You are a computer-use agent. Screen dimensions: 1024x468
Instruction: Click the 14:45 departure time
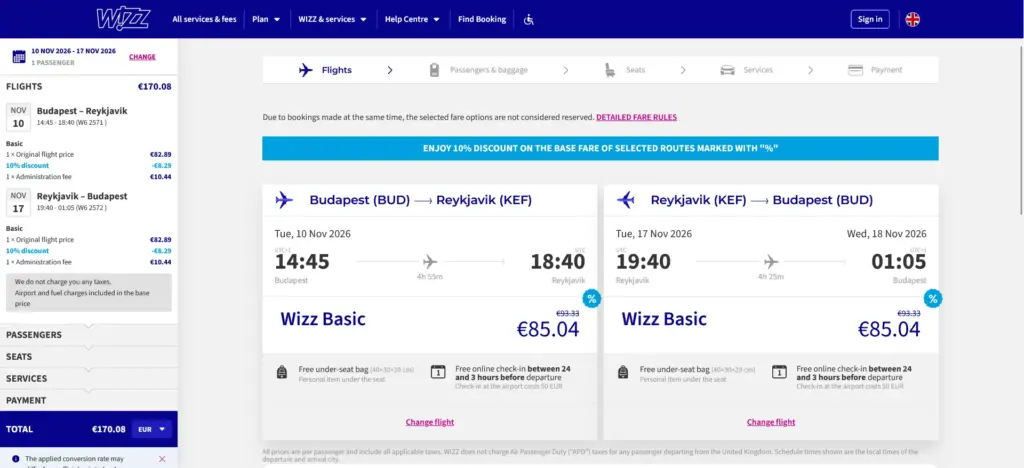302,262
